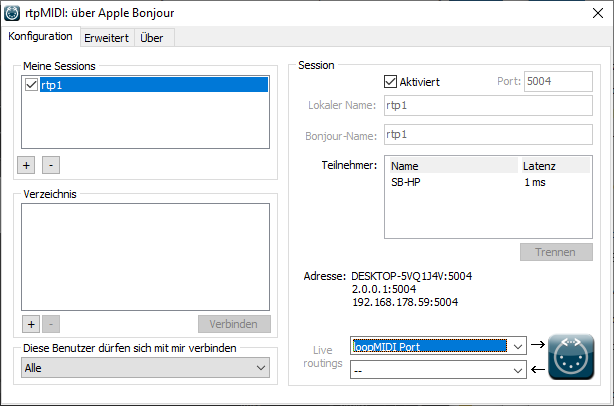The width and height of the screenshot is (614, 406).
Task: Switch to the Erweitert tab
Action: pyautogui.click(x=104, y=37)
